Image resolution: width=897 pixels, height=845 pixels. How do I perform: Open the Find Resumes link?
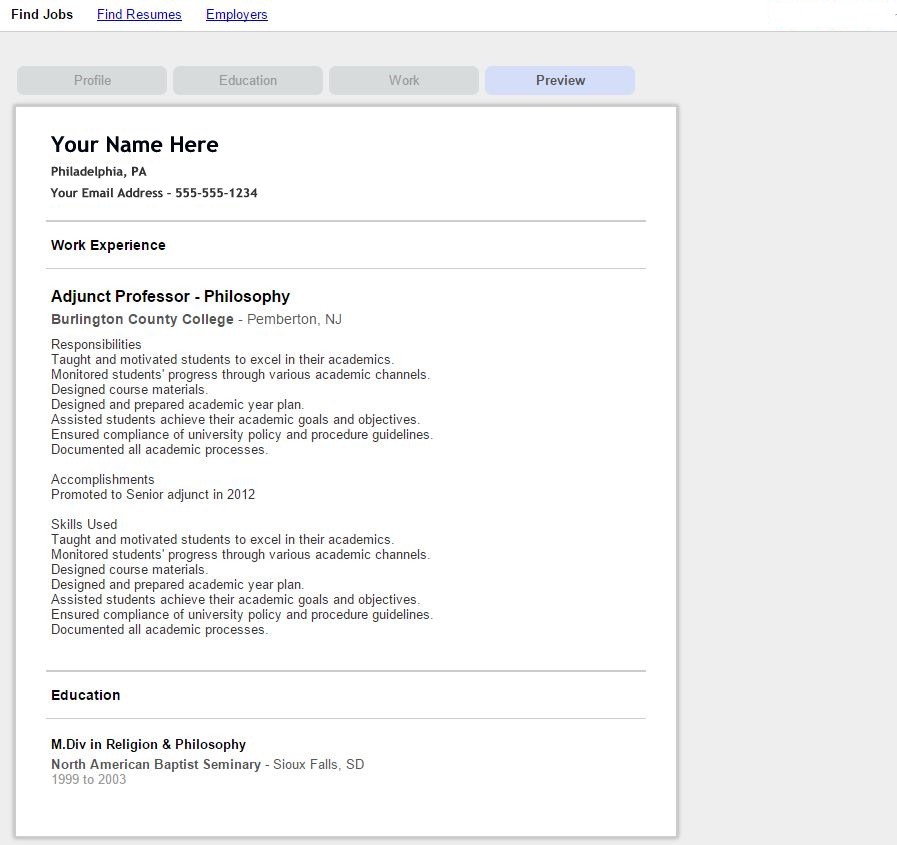pos(139,15)
